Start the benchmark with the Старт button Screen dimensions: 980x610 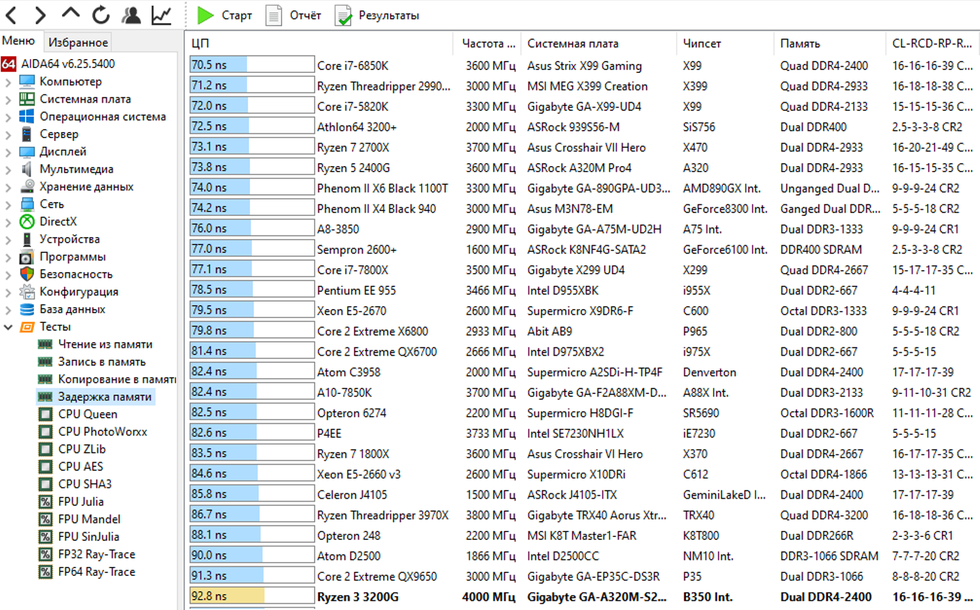(x=225, y=16)
